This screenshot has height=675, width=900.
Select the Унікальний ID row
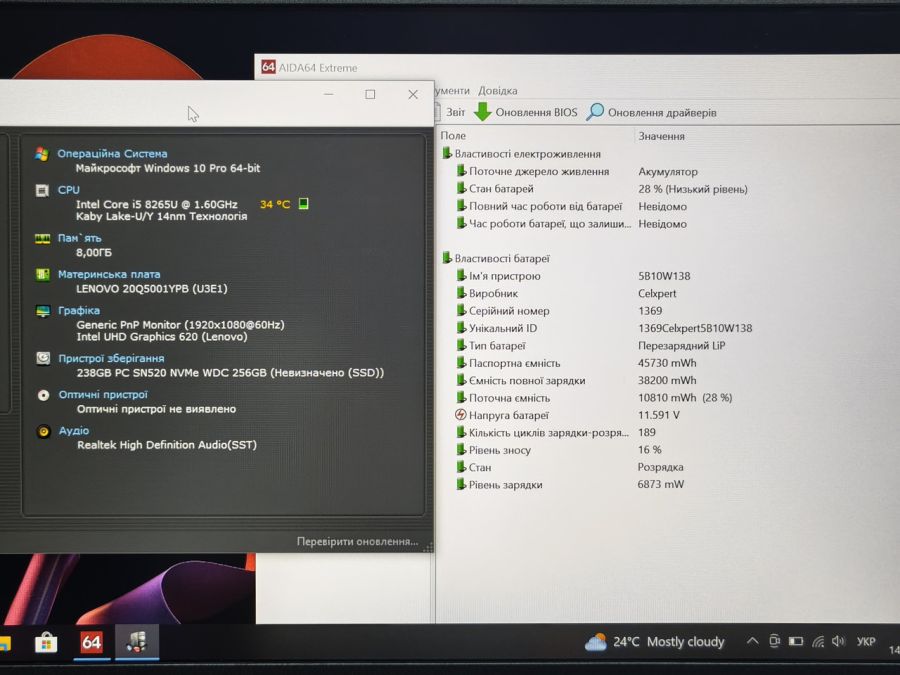(x=604, y=328)
